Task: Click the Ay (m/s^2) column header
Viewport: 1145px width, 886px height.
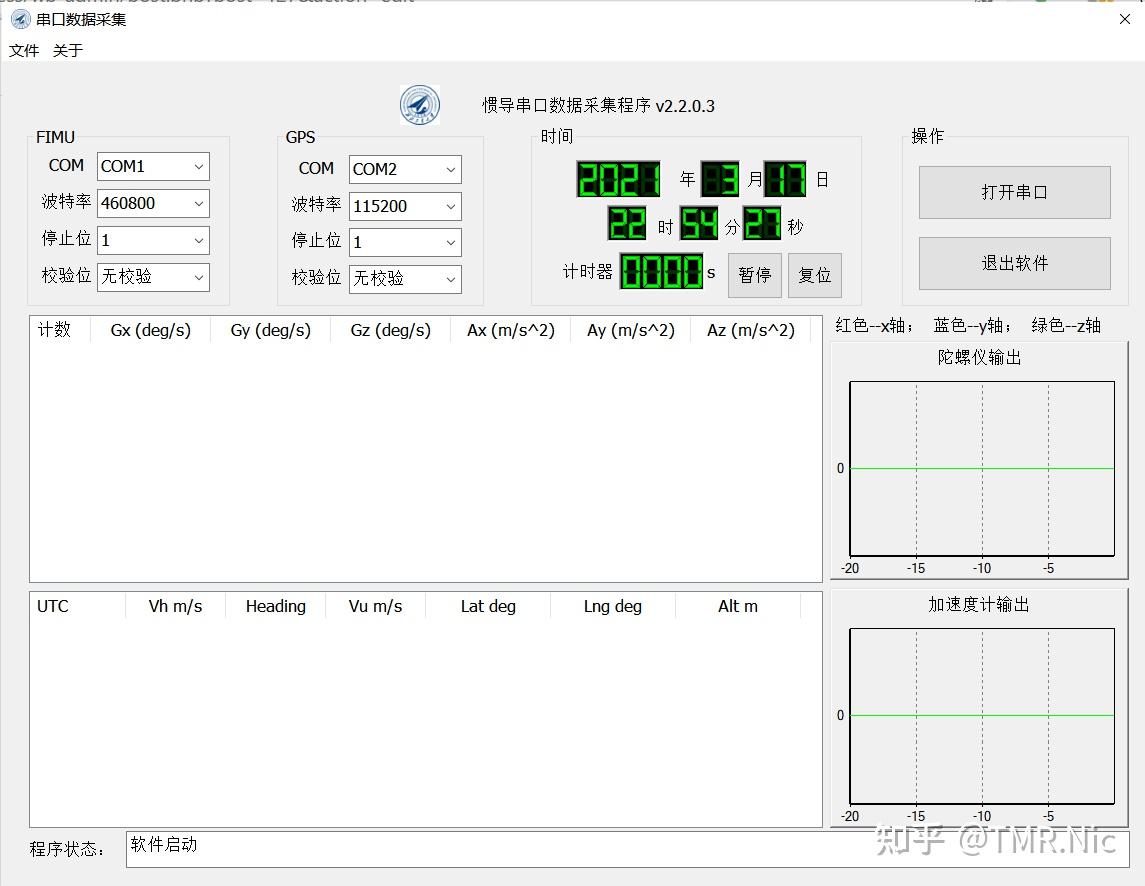Action: click(630, 330)
